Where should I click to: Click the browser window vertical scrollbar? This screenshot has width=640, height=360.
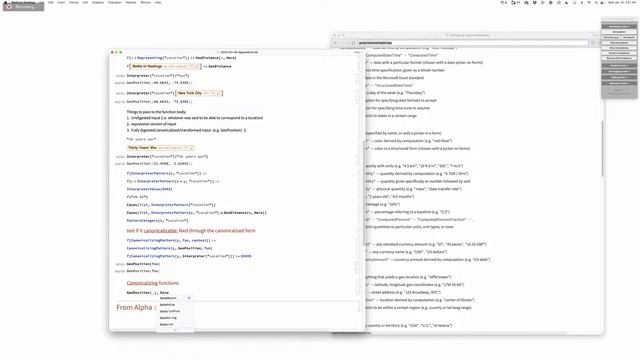tap(602, 149)
